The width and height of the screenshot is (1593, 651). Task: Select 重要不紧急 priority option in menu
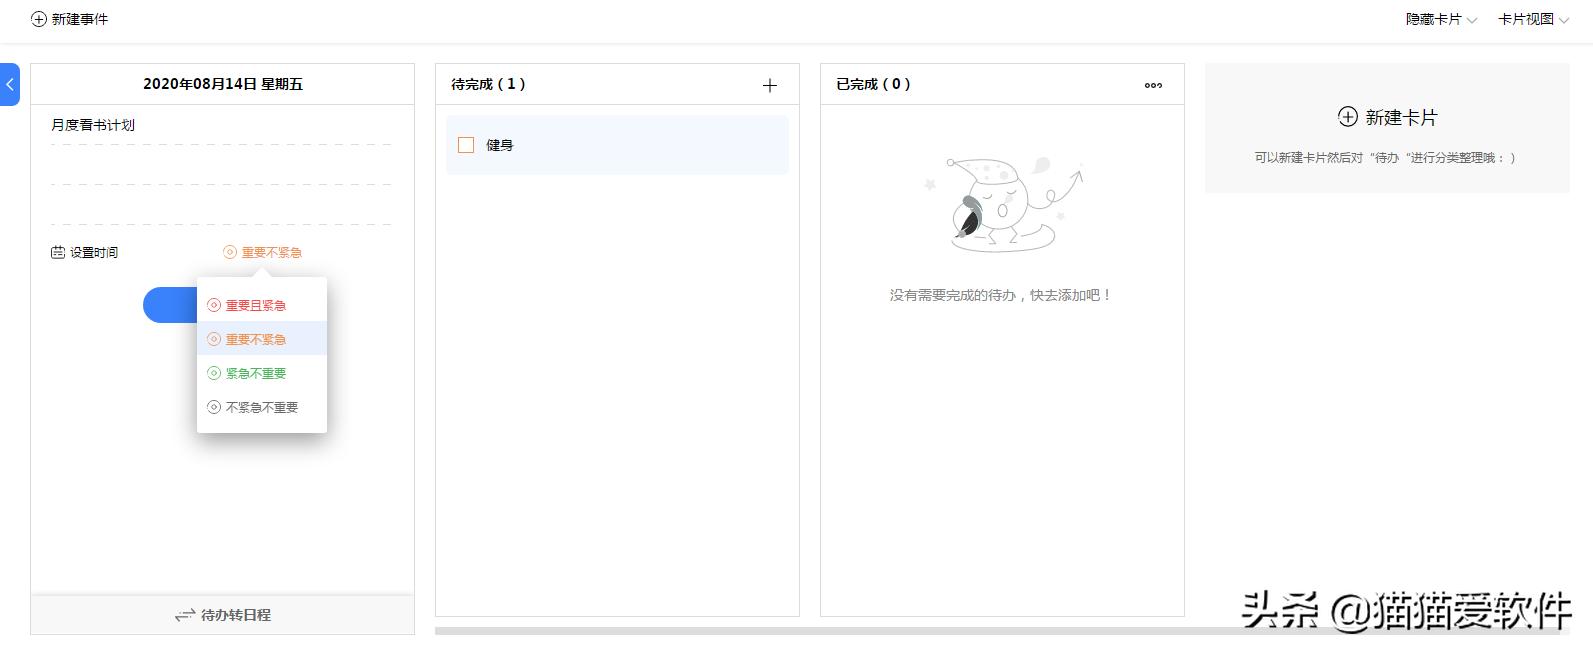[x=262, y=339]
